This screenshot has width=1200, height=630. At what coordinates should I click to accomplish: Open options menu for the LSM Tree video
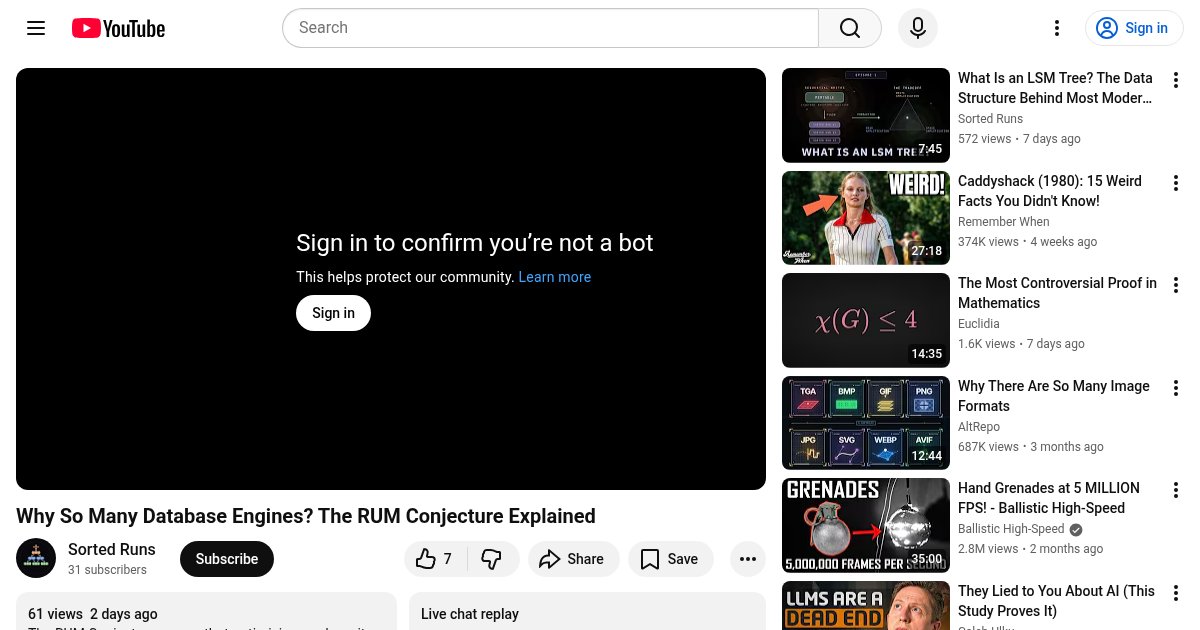(x=1176, y=80)
